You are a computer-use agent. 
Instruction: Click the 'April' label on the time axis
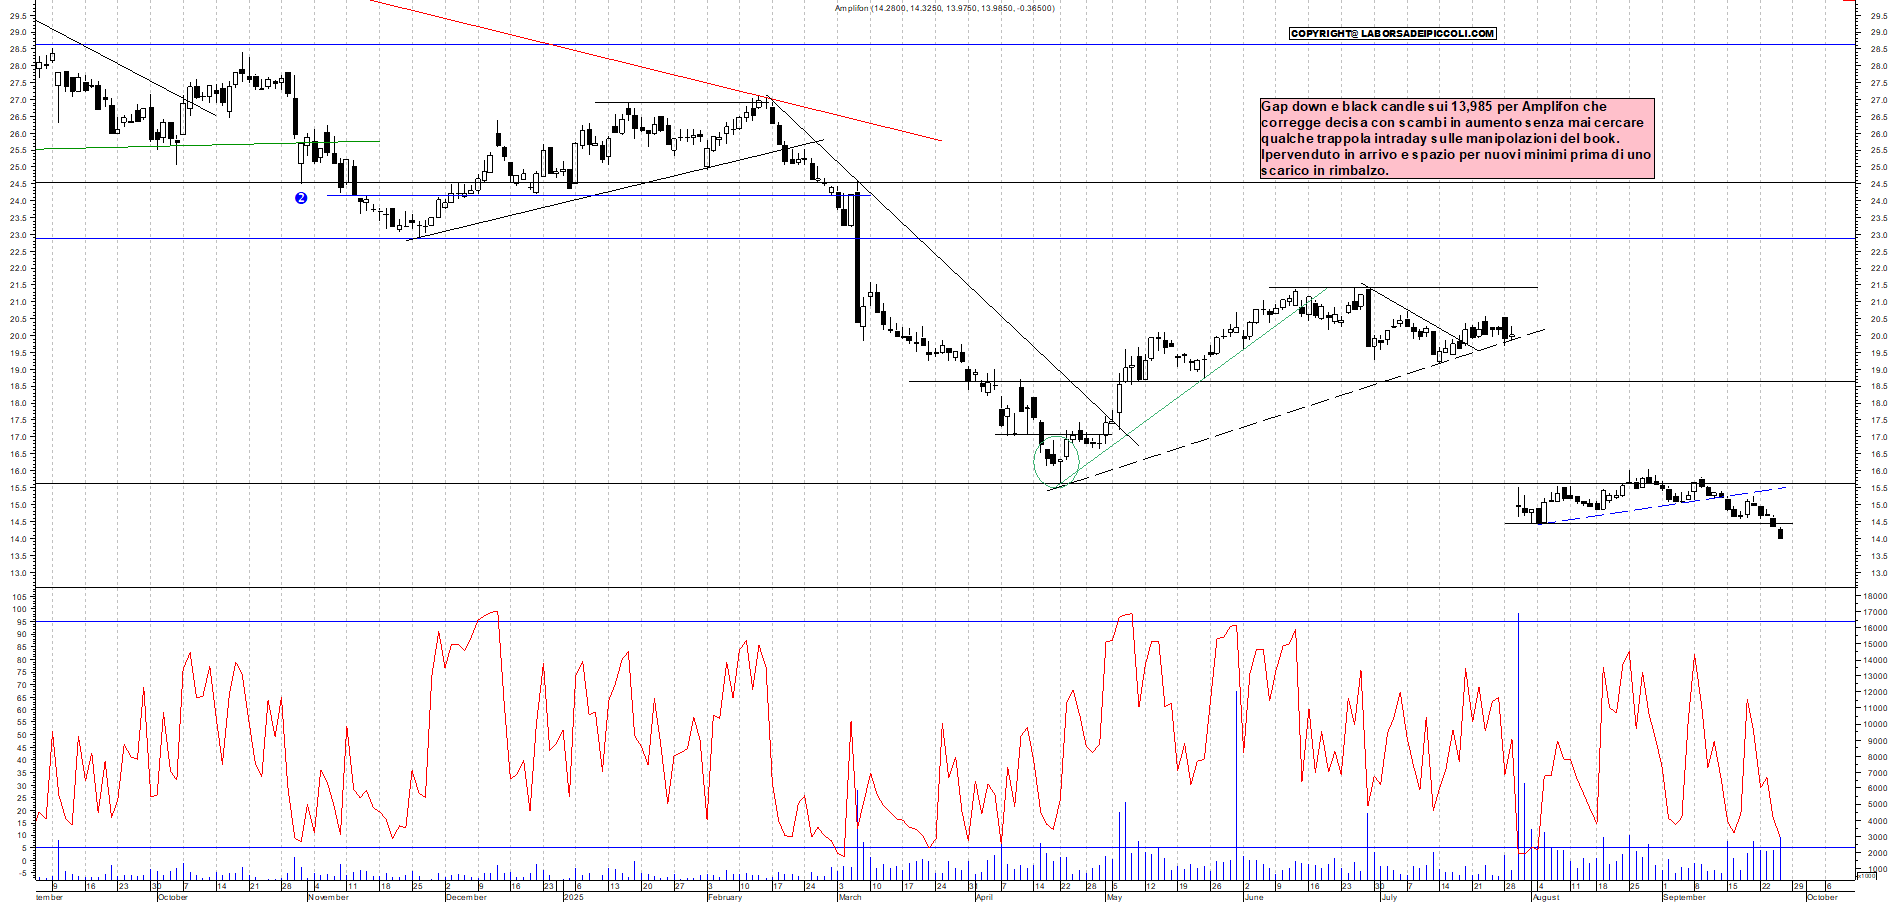pyautogui.click(x=984, y=897)
